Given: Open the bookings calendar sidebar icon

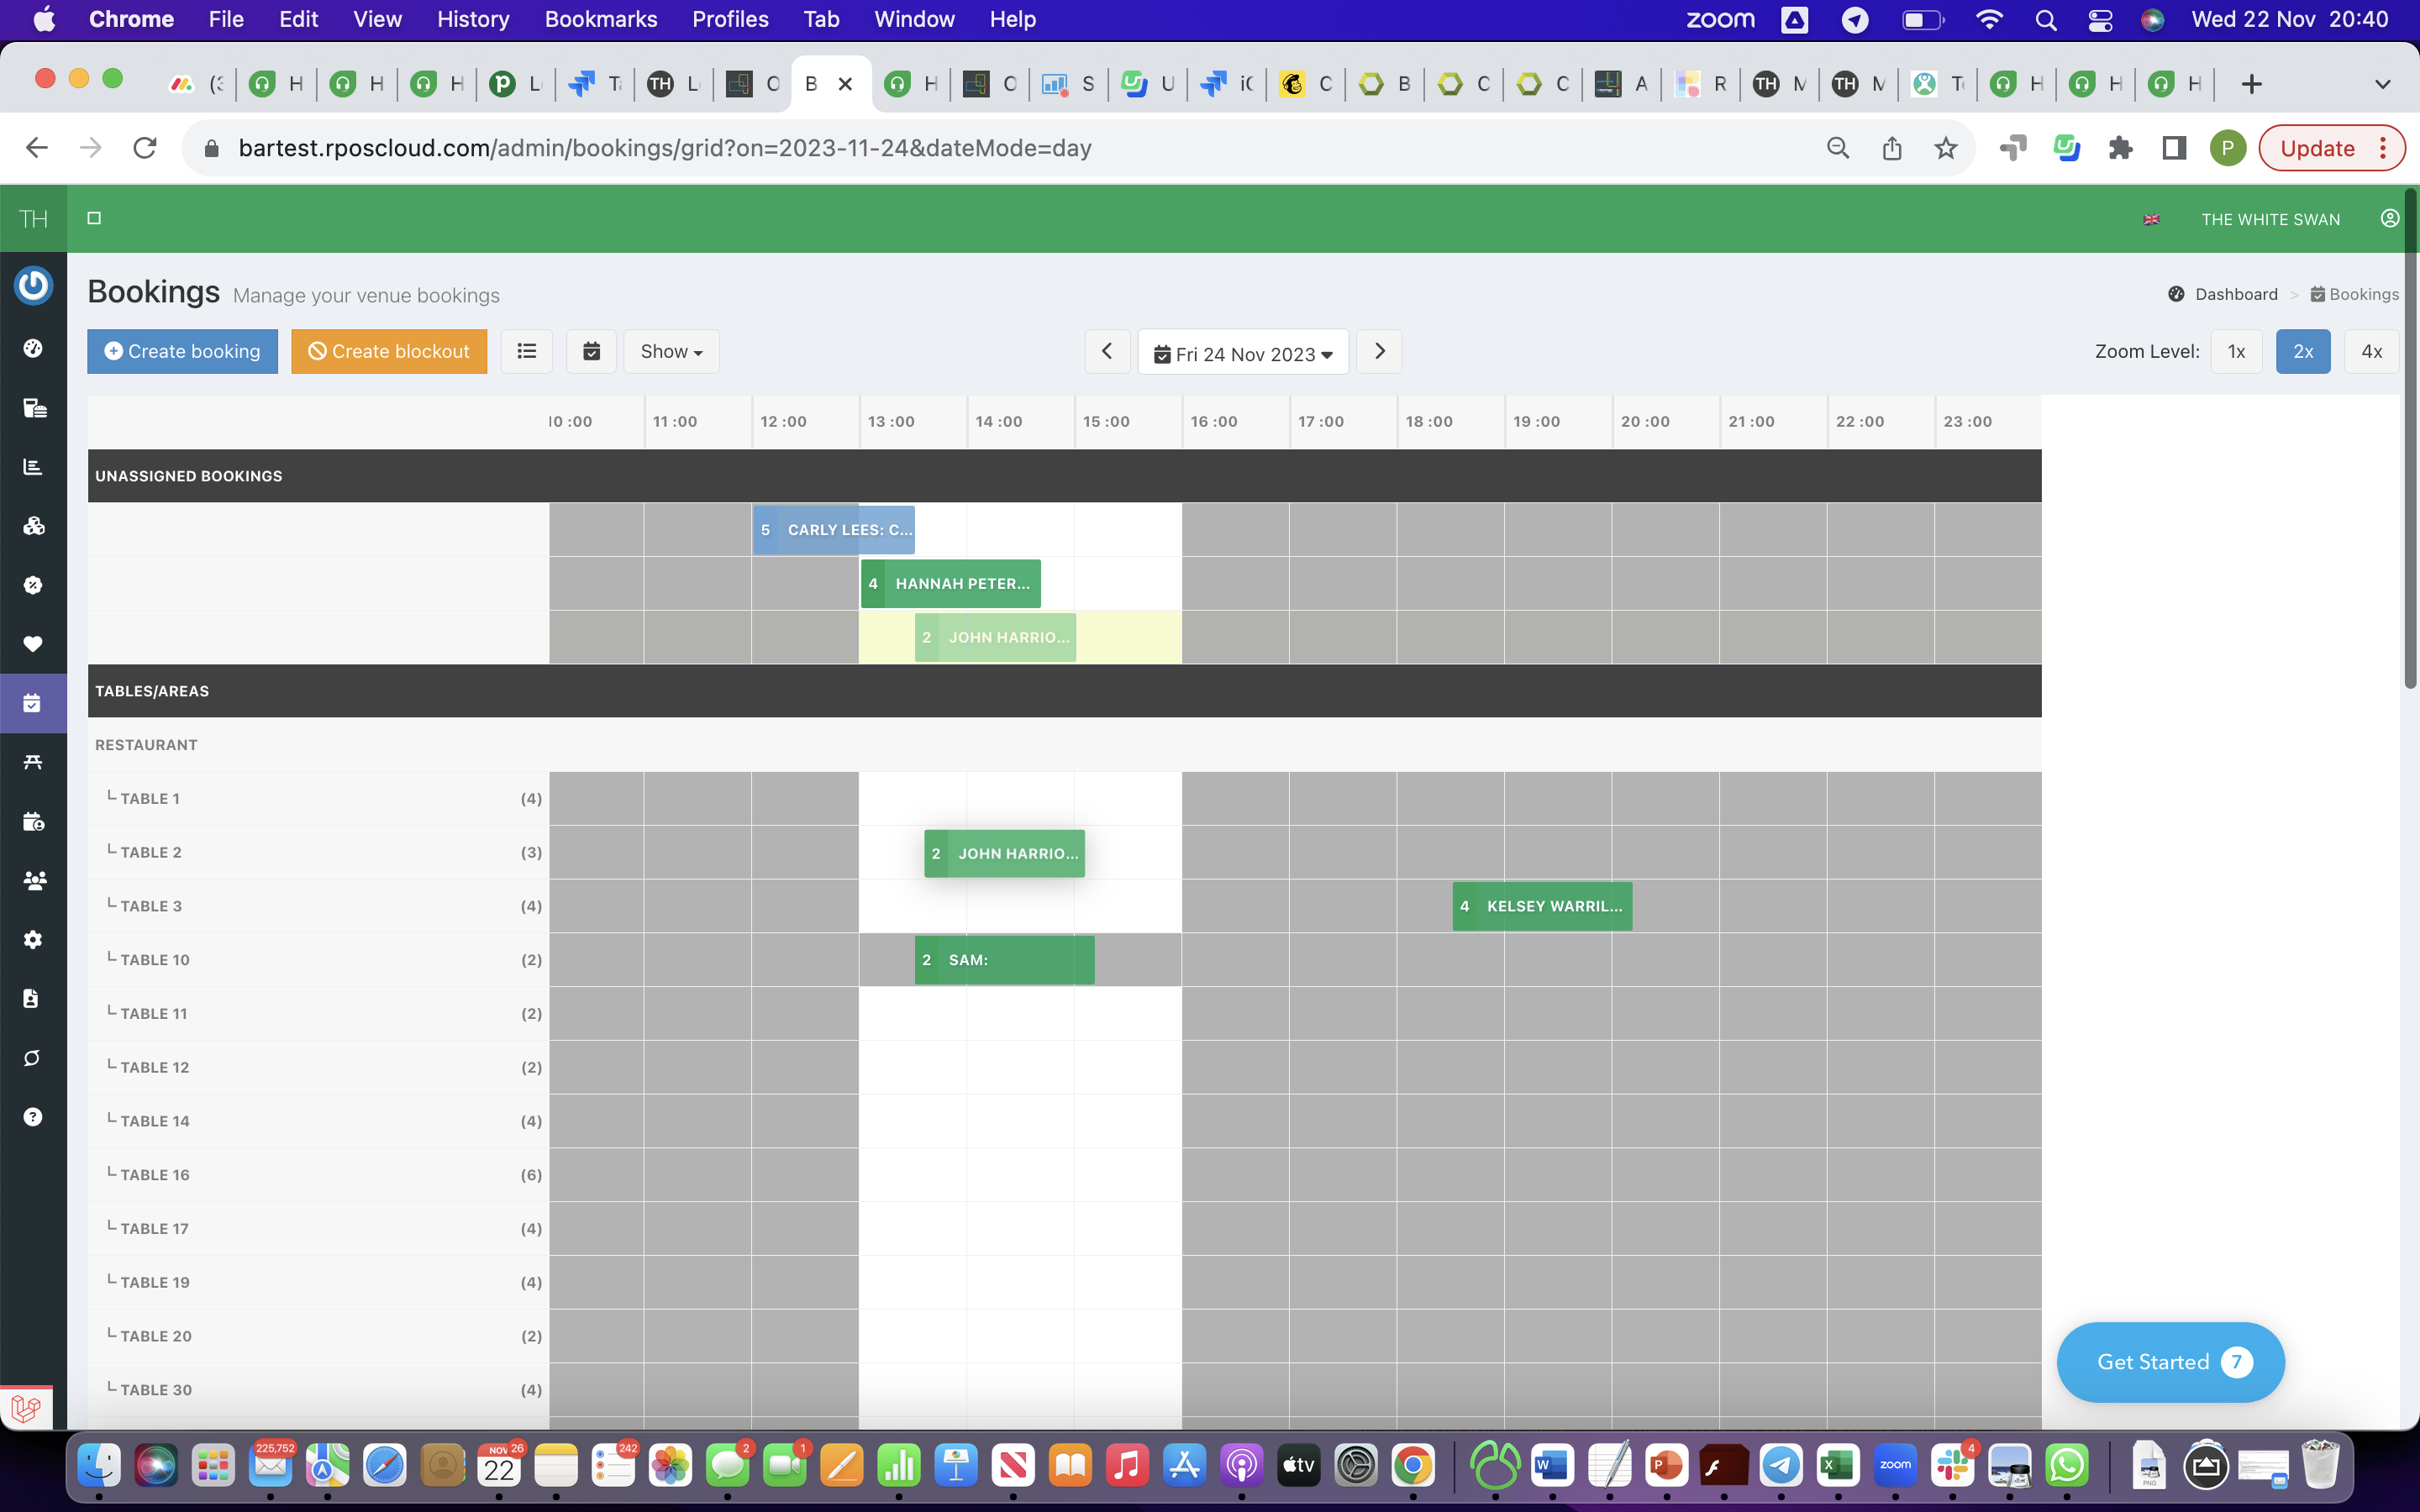Looking at the screenshot, I should [33, 703].
